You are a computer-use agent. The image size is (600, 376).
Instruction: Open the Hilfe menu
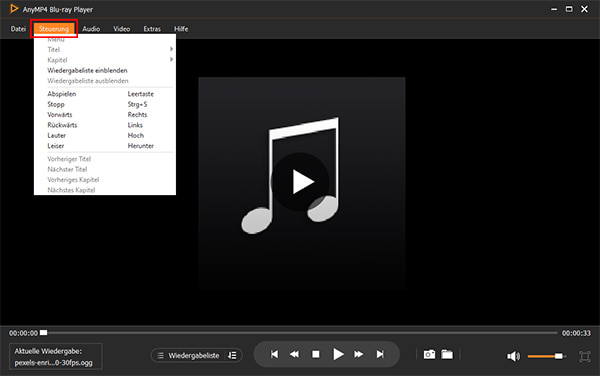coord(181,29)
